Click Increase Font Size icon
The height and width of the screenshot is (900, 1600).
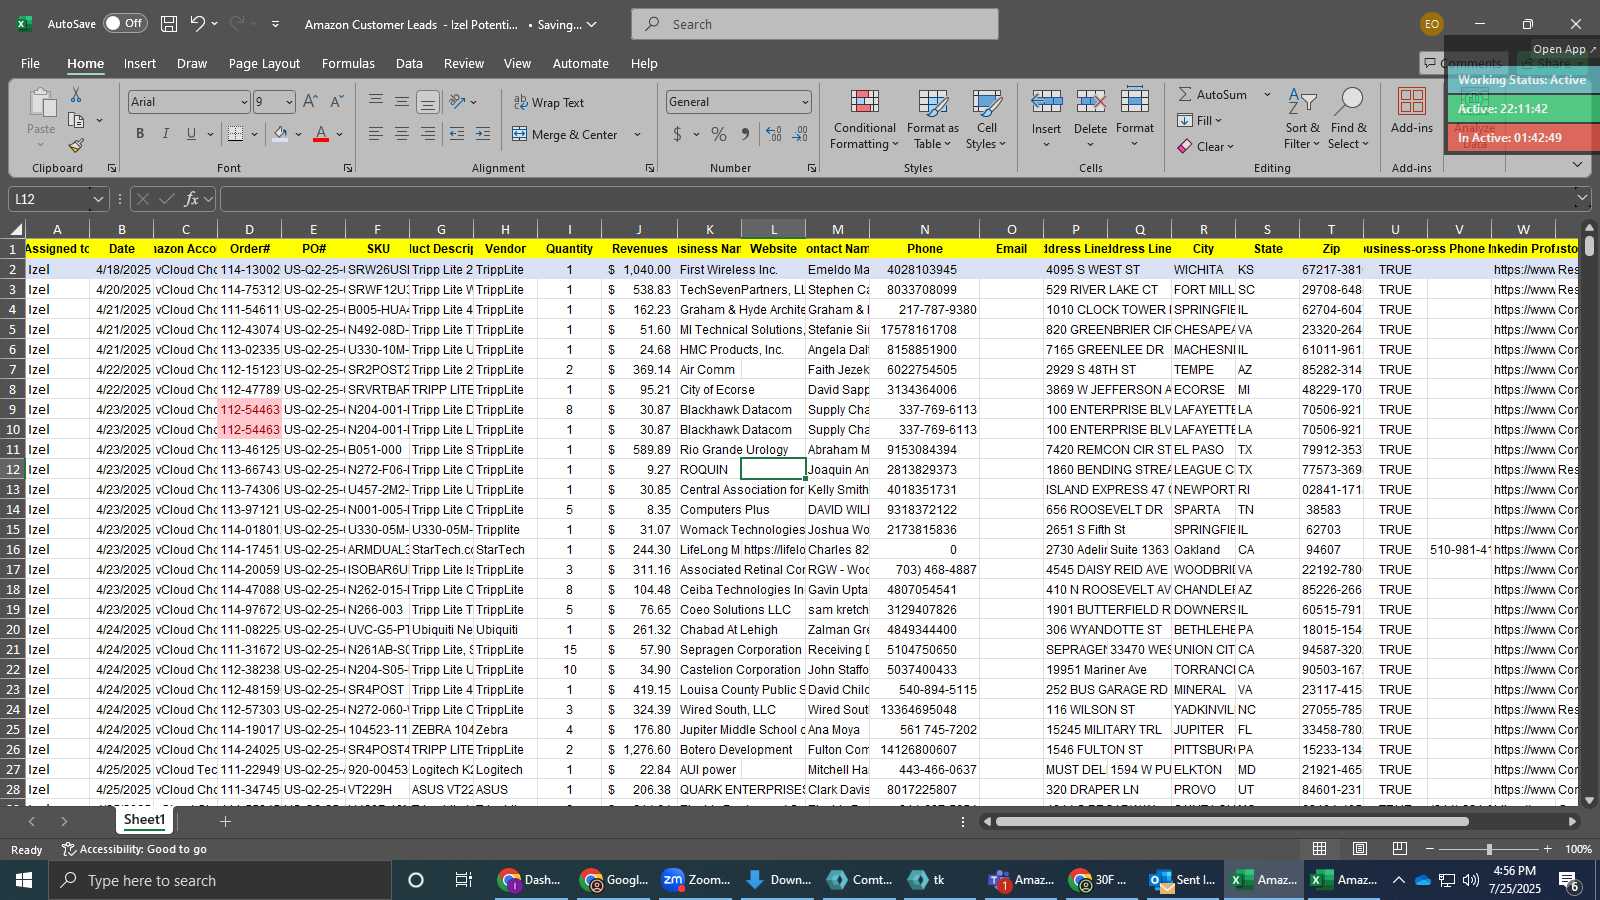(x=310, y=102)
